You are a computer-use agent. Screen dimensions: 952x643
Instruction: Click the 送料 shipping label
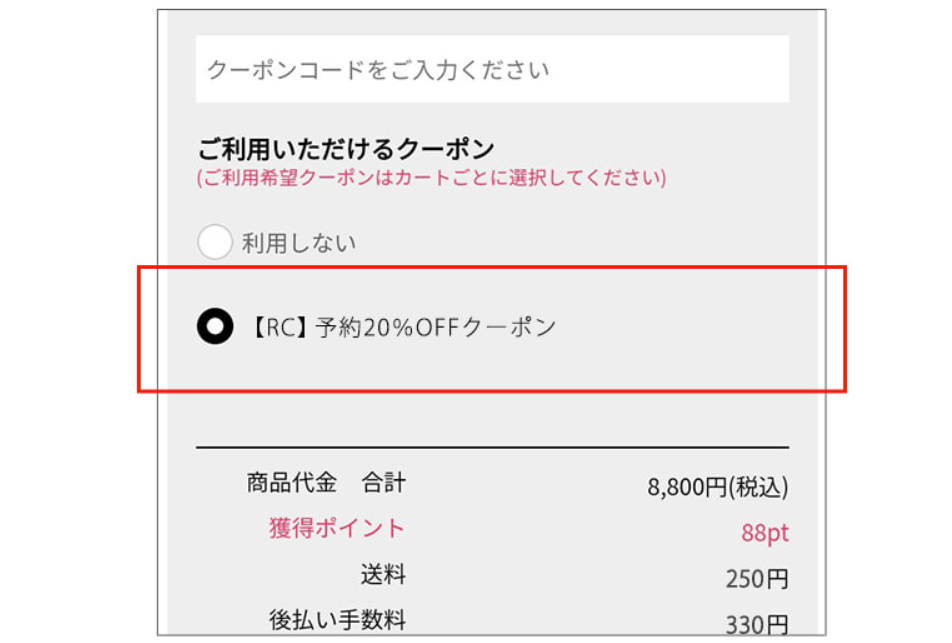coord(383,574)
